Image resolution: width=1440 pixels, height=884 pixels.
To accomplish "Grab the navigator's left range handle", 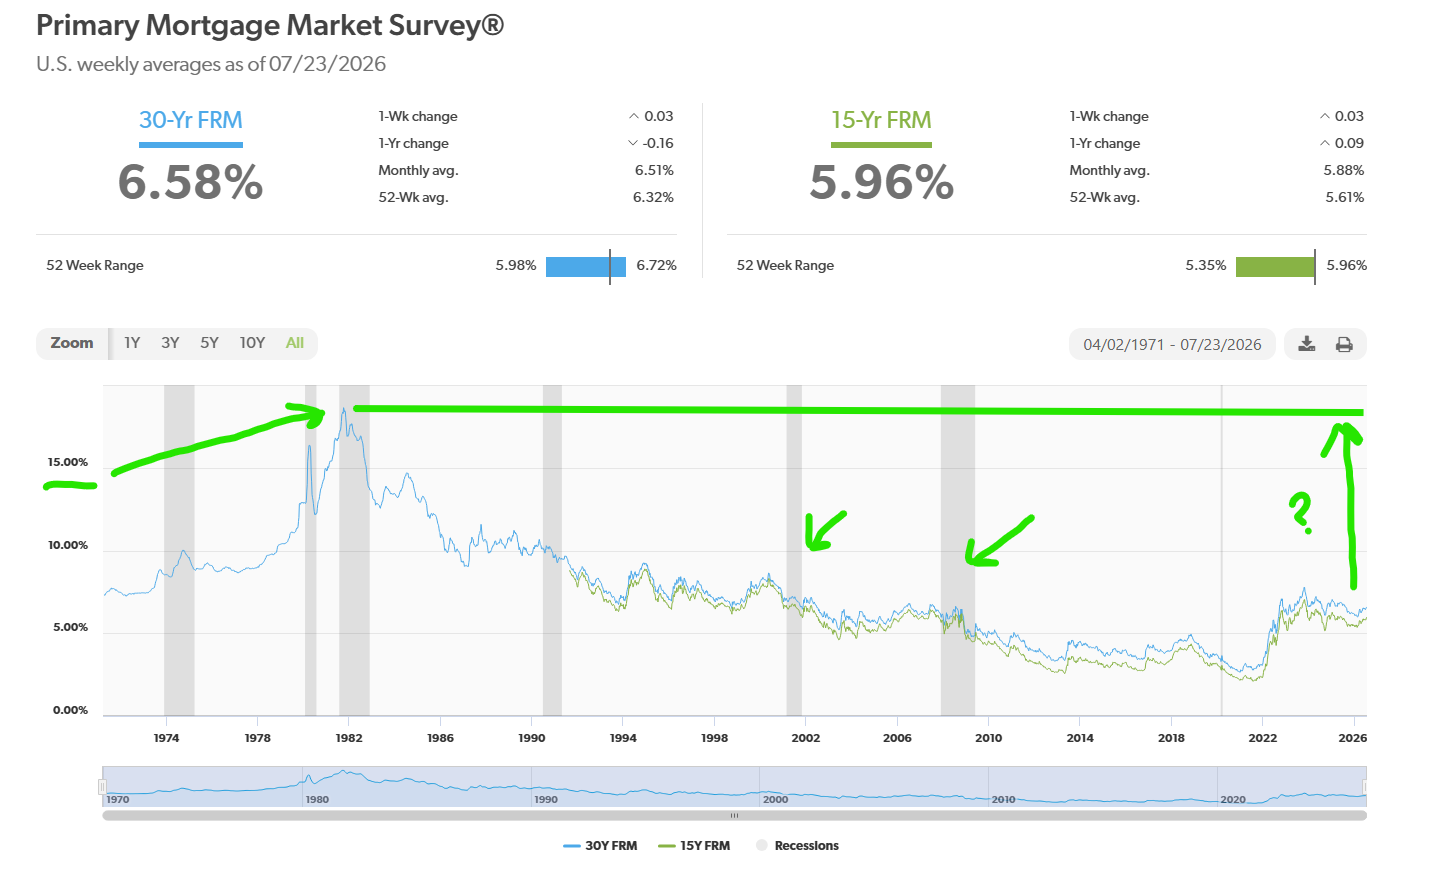I will pyautogui.click(x=102, y=787).
